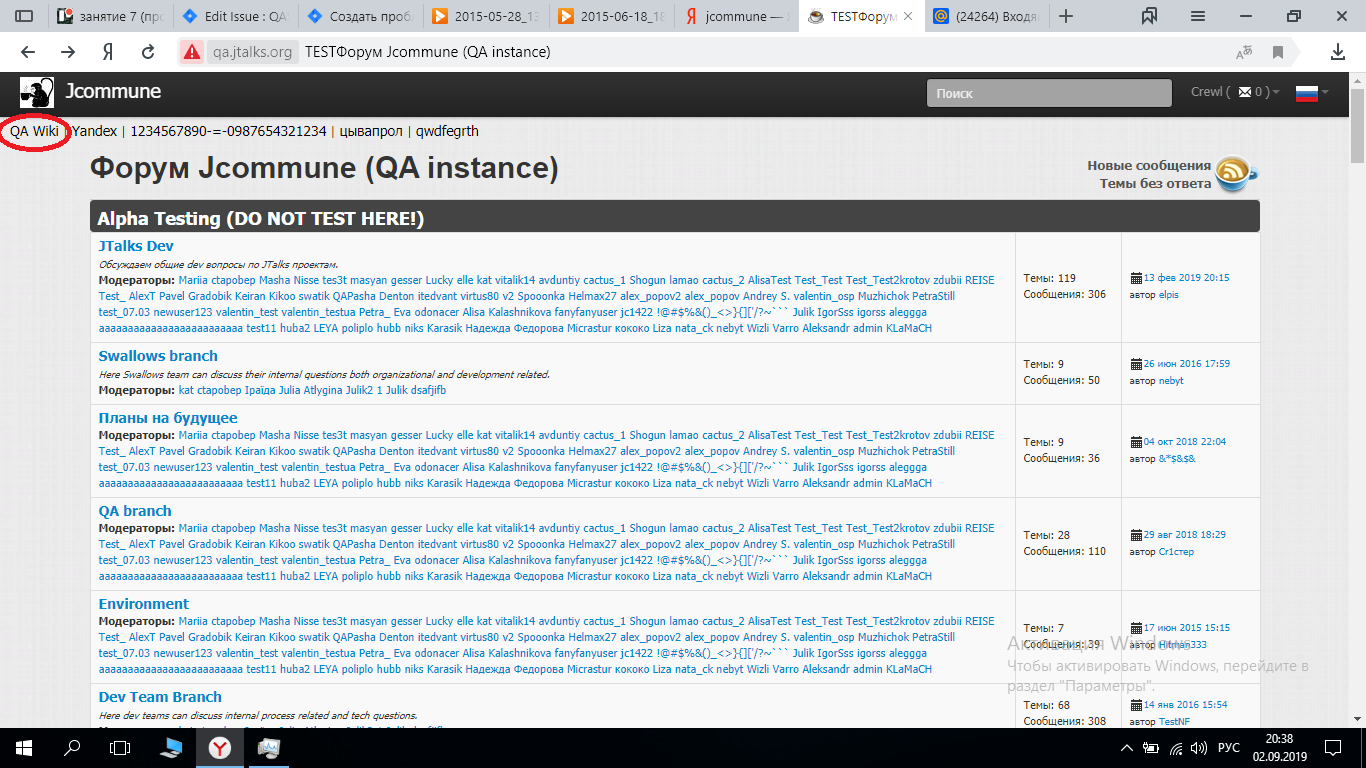Open the Environment branch
This screenshot has height=768, width=1366.
pos(143,604)
